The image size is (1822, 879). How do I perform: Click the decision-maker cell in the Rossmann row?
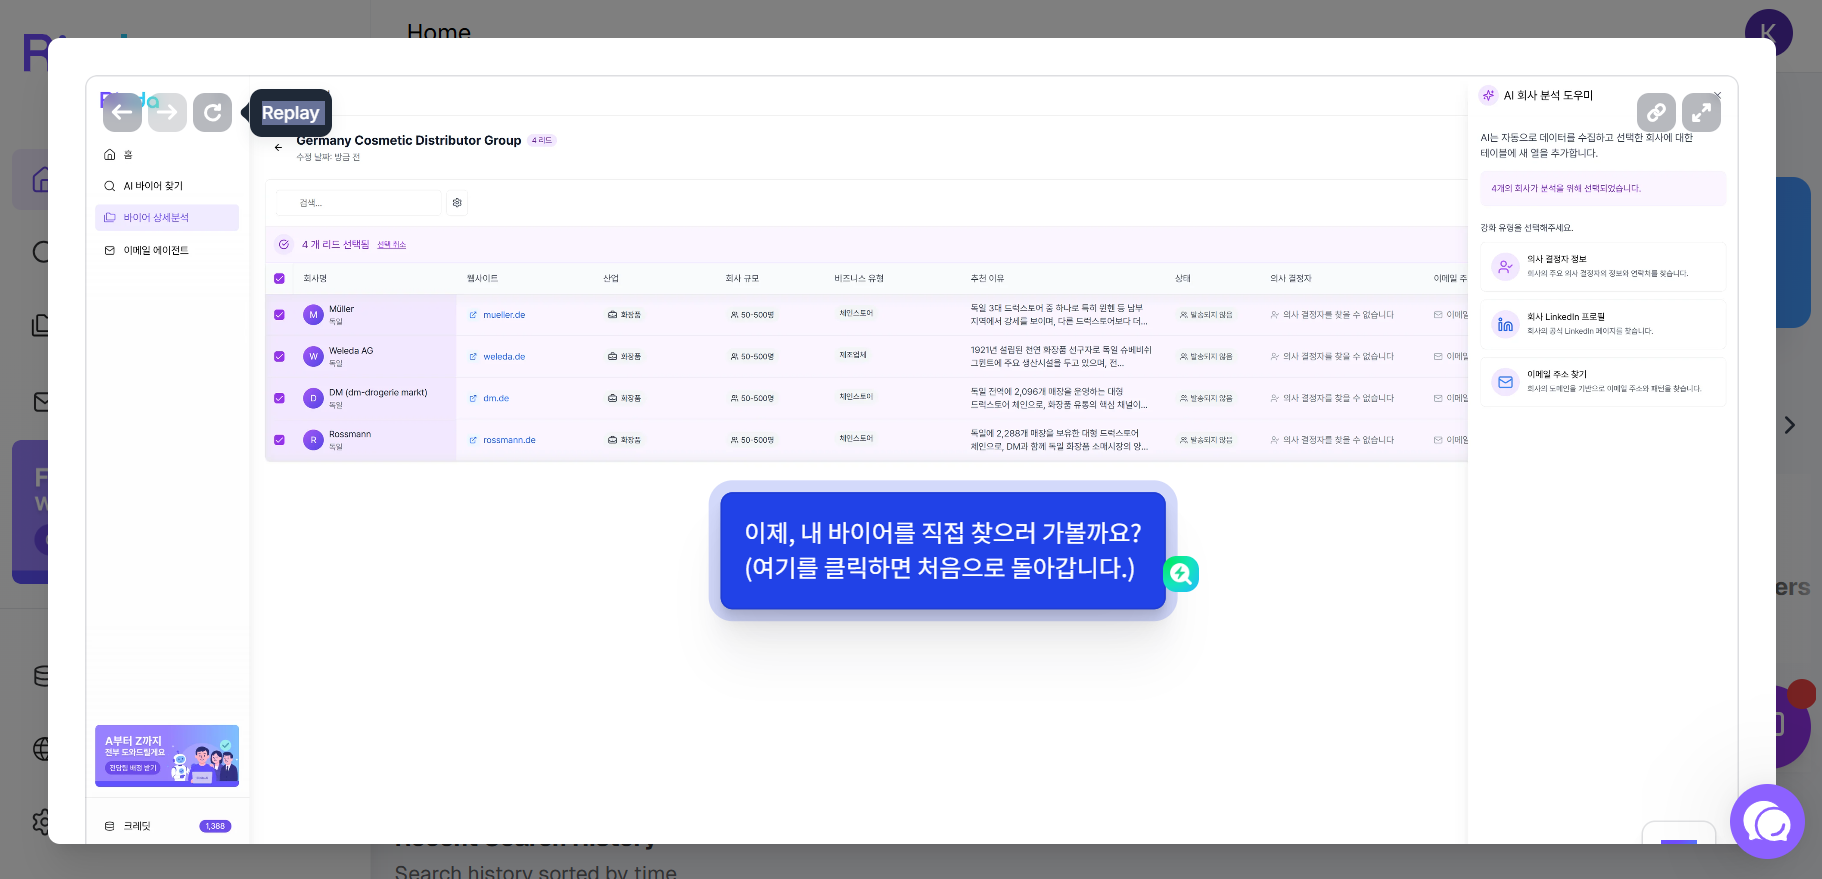(x=1332, y=440)
